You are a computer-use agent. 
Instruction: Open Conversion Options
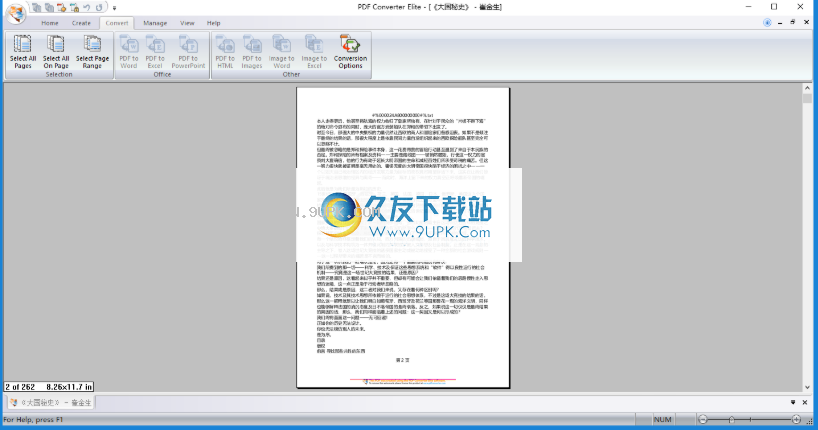pyautogui.click(x=351, y=52)
